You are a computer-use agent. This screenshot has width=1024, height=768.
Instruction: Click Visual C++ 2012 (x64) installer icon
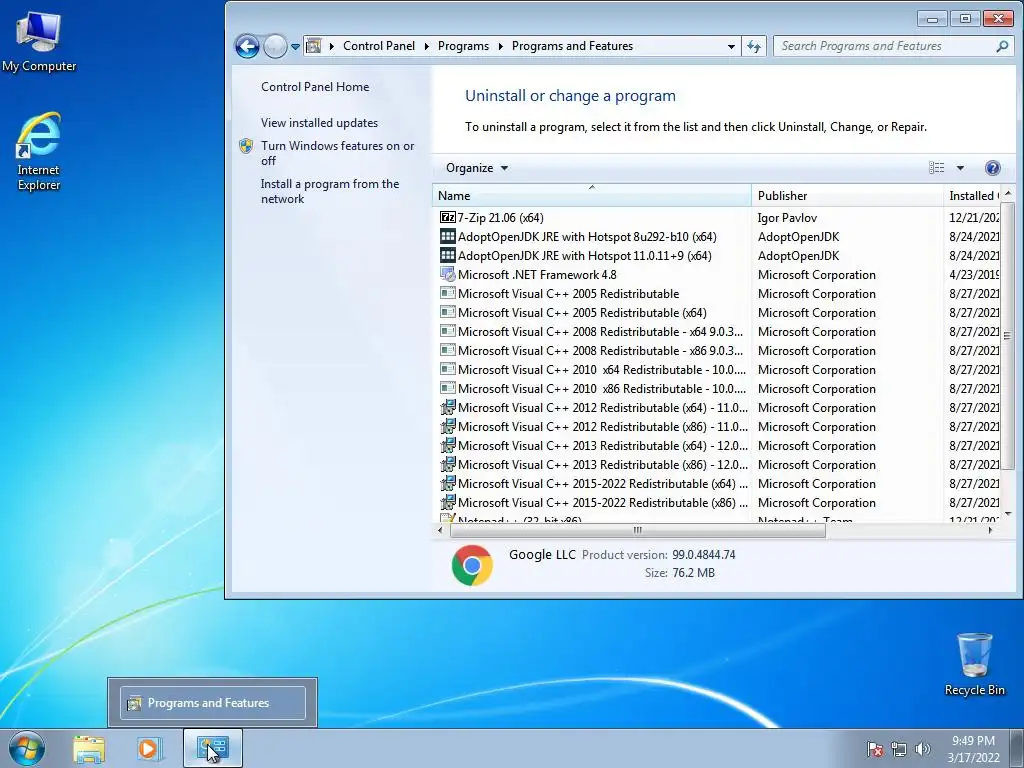(447, 408)
